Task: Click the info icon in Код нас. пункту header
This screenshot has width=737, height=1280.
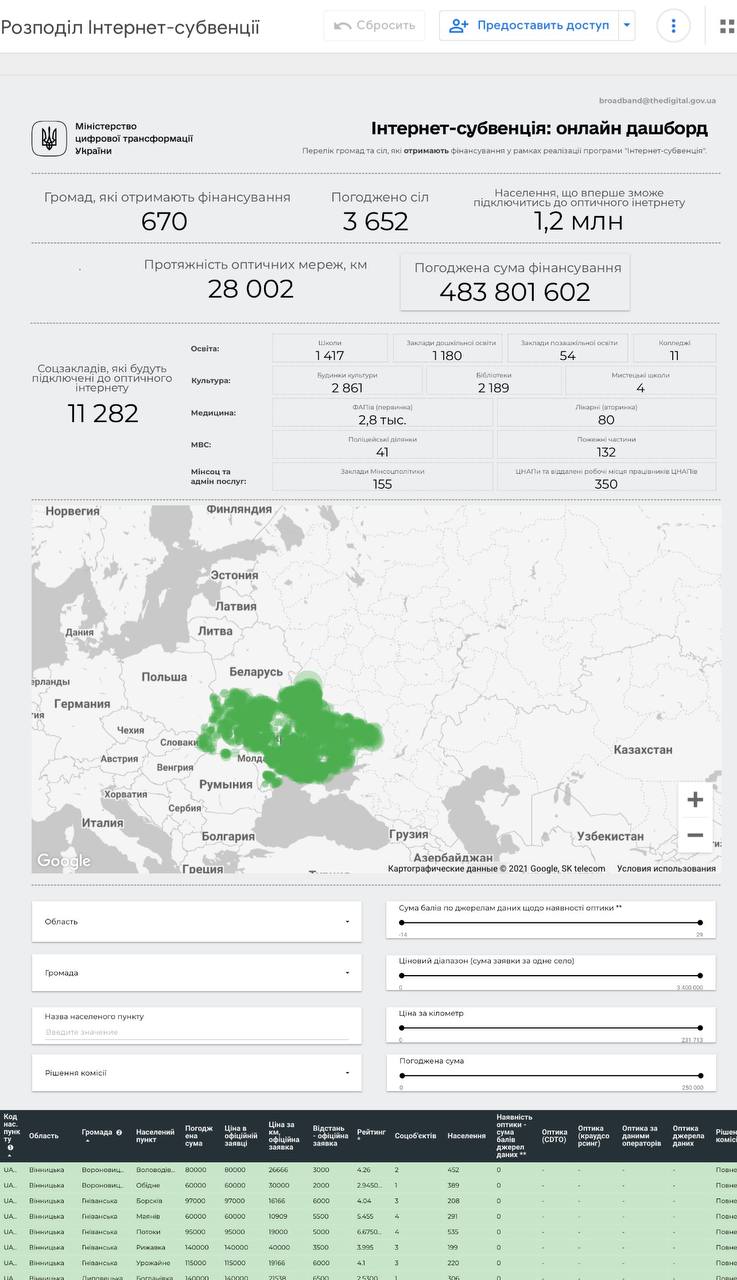Action: [11, 1148]
